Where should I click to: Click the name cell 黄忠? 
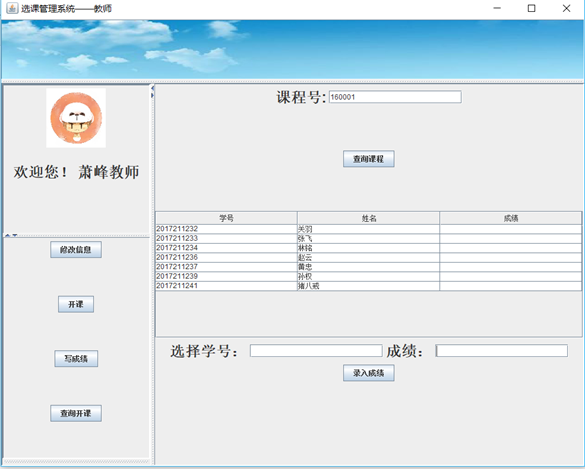point(368,267)
